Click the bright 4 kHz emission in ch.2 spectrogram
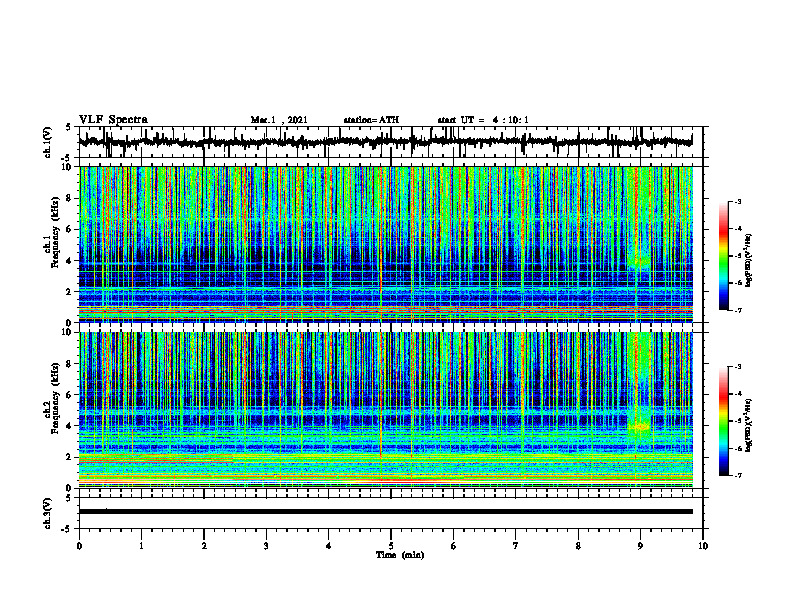This screenshot has height=612, width=792. point(639,427)
